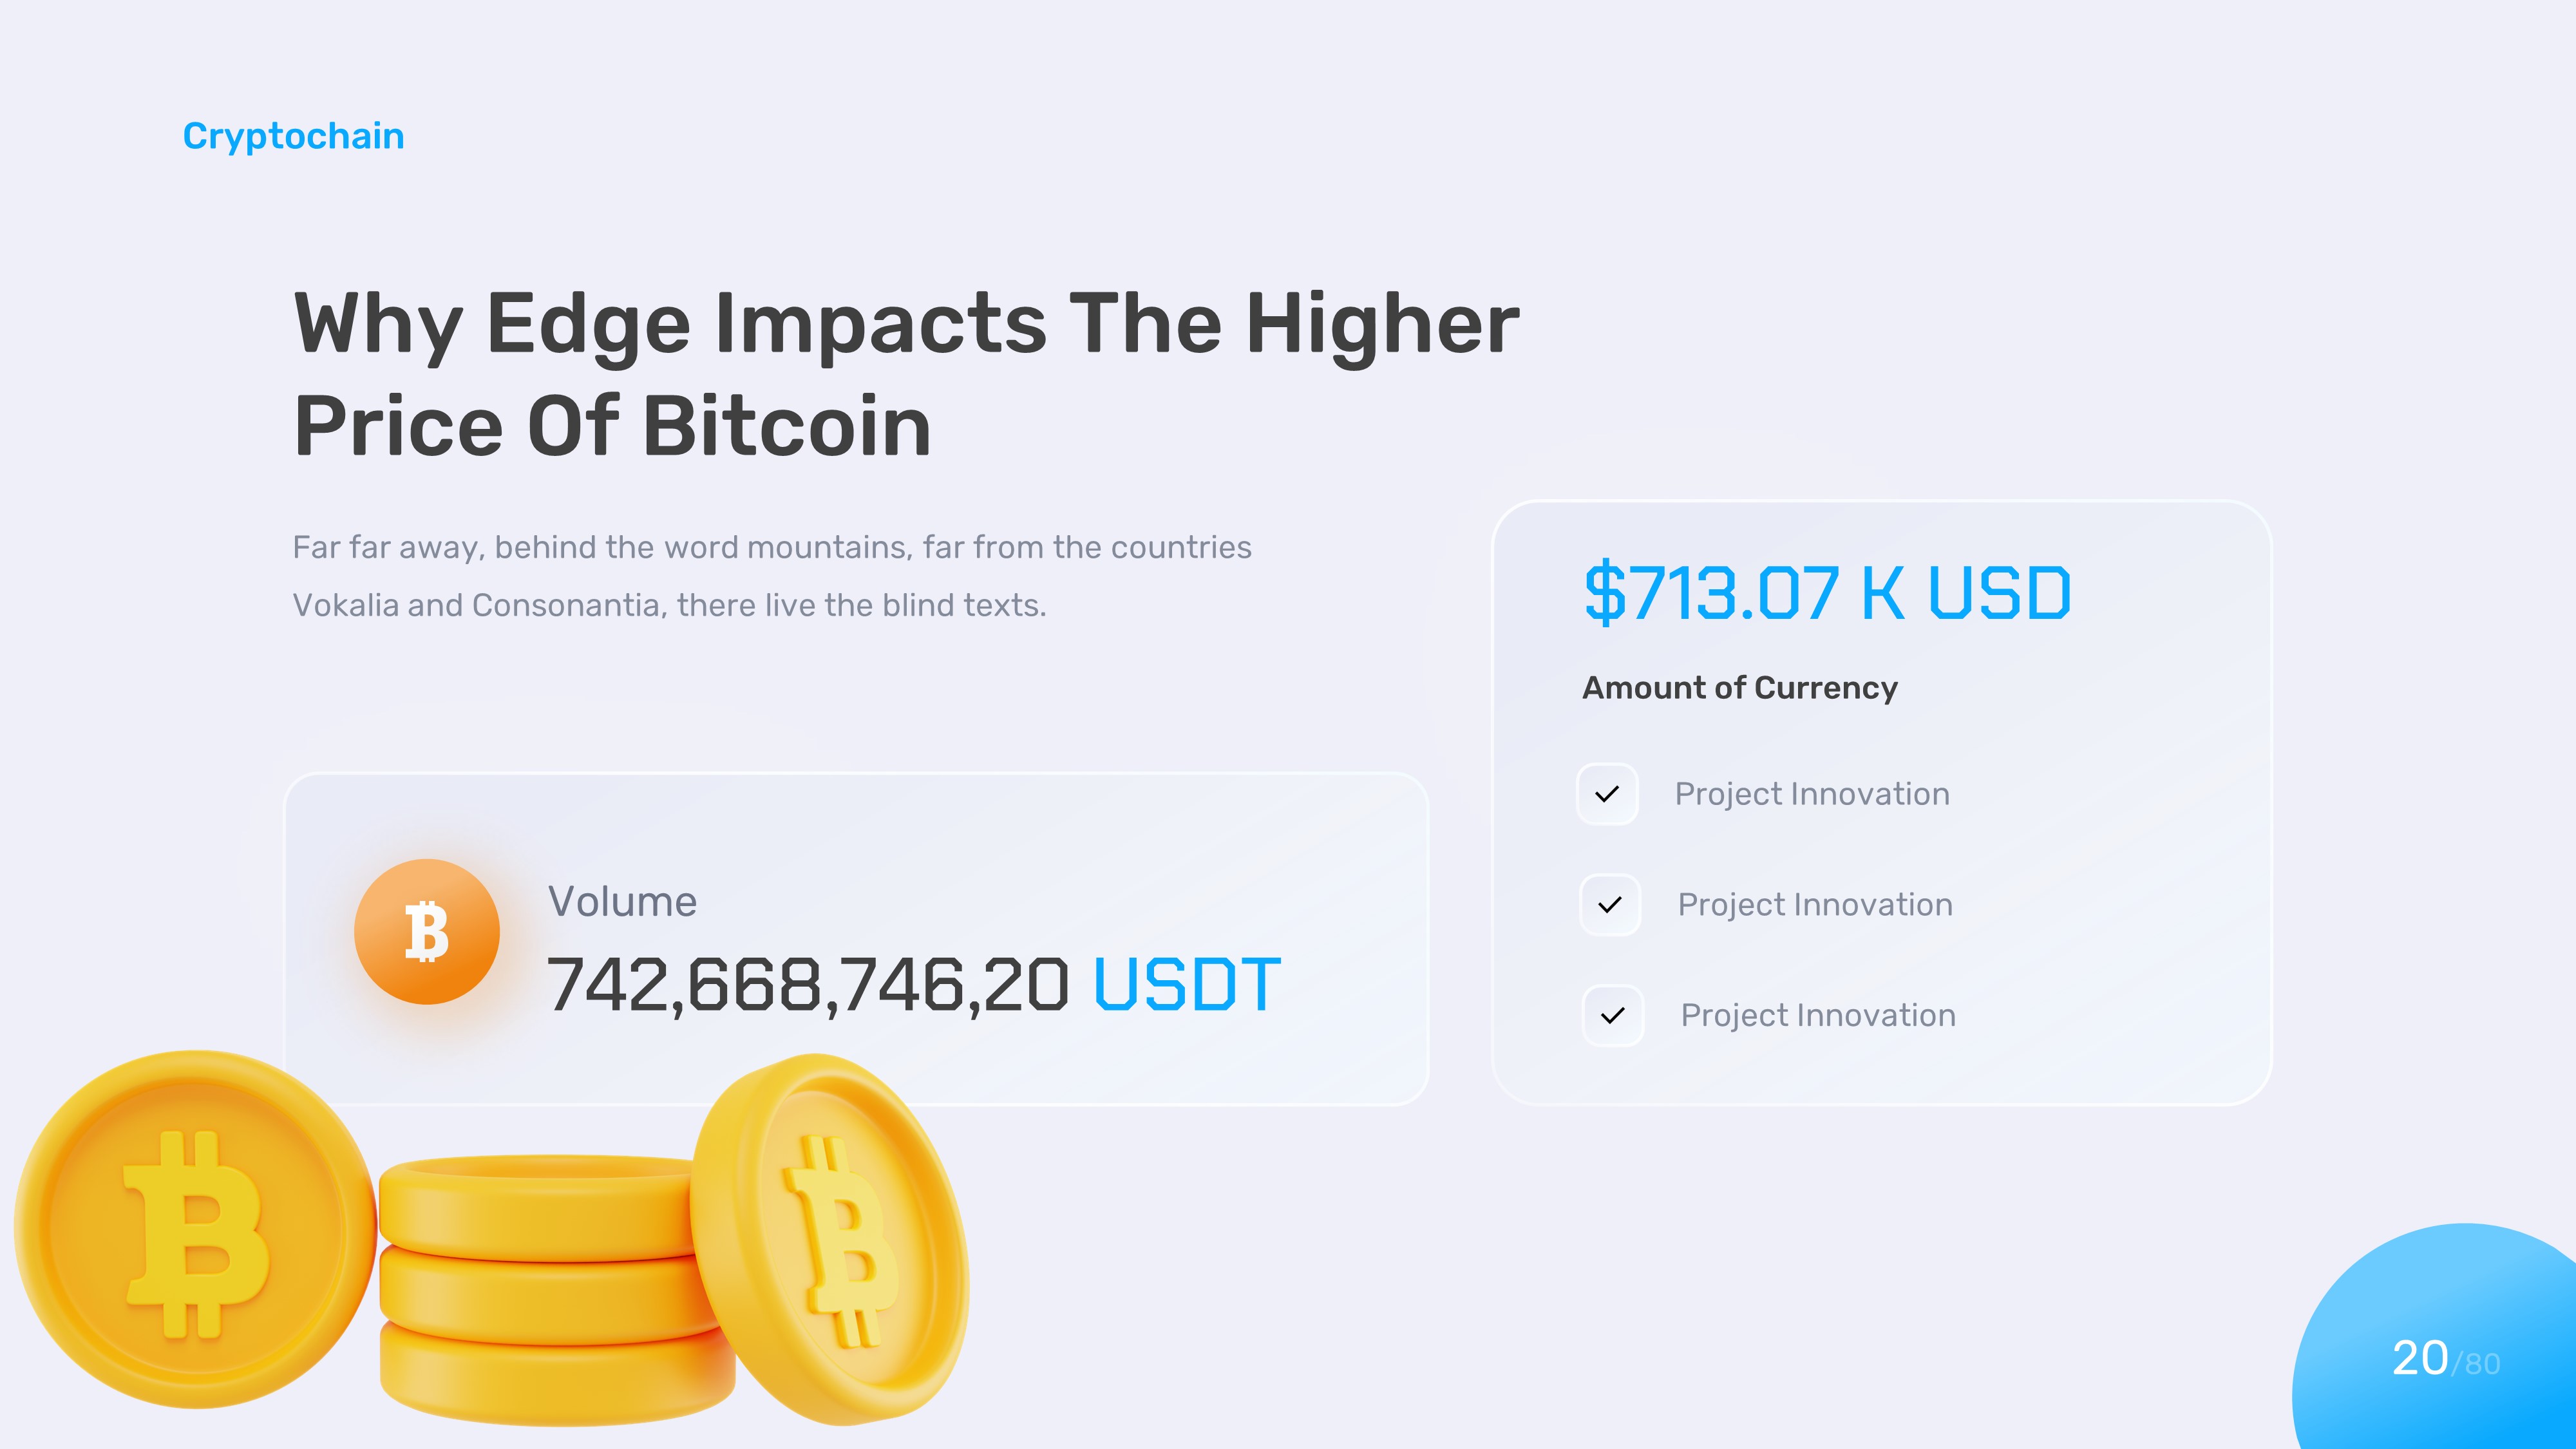Click the 742,668,746,20 volume figure
This screenshot has height=1449, width=2576.
click(x=808, y=985)
